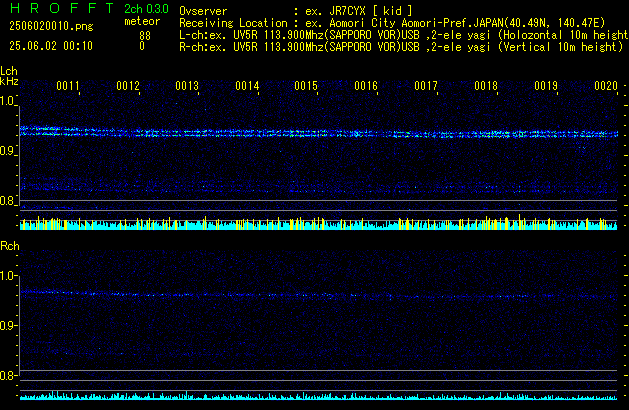
Task: Click the Lch 0.9 kHz axis label
Action: [7, 151]
